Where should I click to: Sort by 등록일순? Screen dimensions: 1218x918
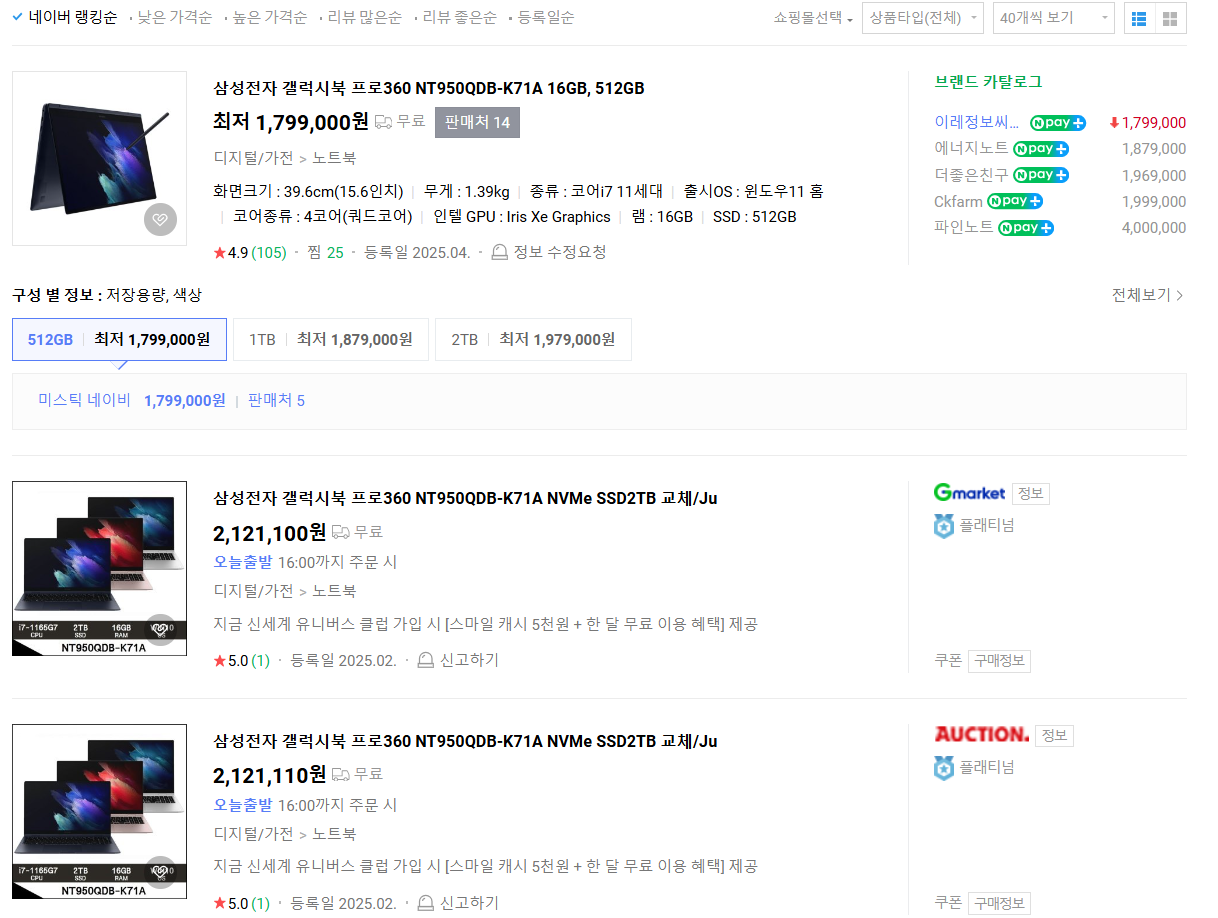pyautogui.click(x=546, y=17)
